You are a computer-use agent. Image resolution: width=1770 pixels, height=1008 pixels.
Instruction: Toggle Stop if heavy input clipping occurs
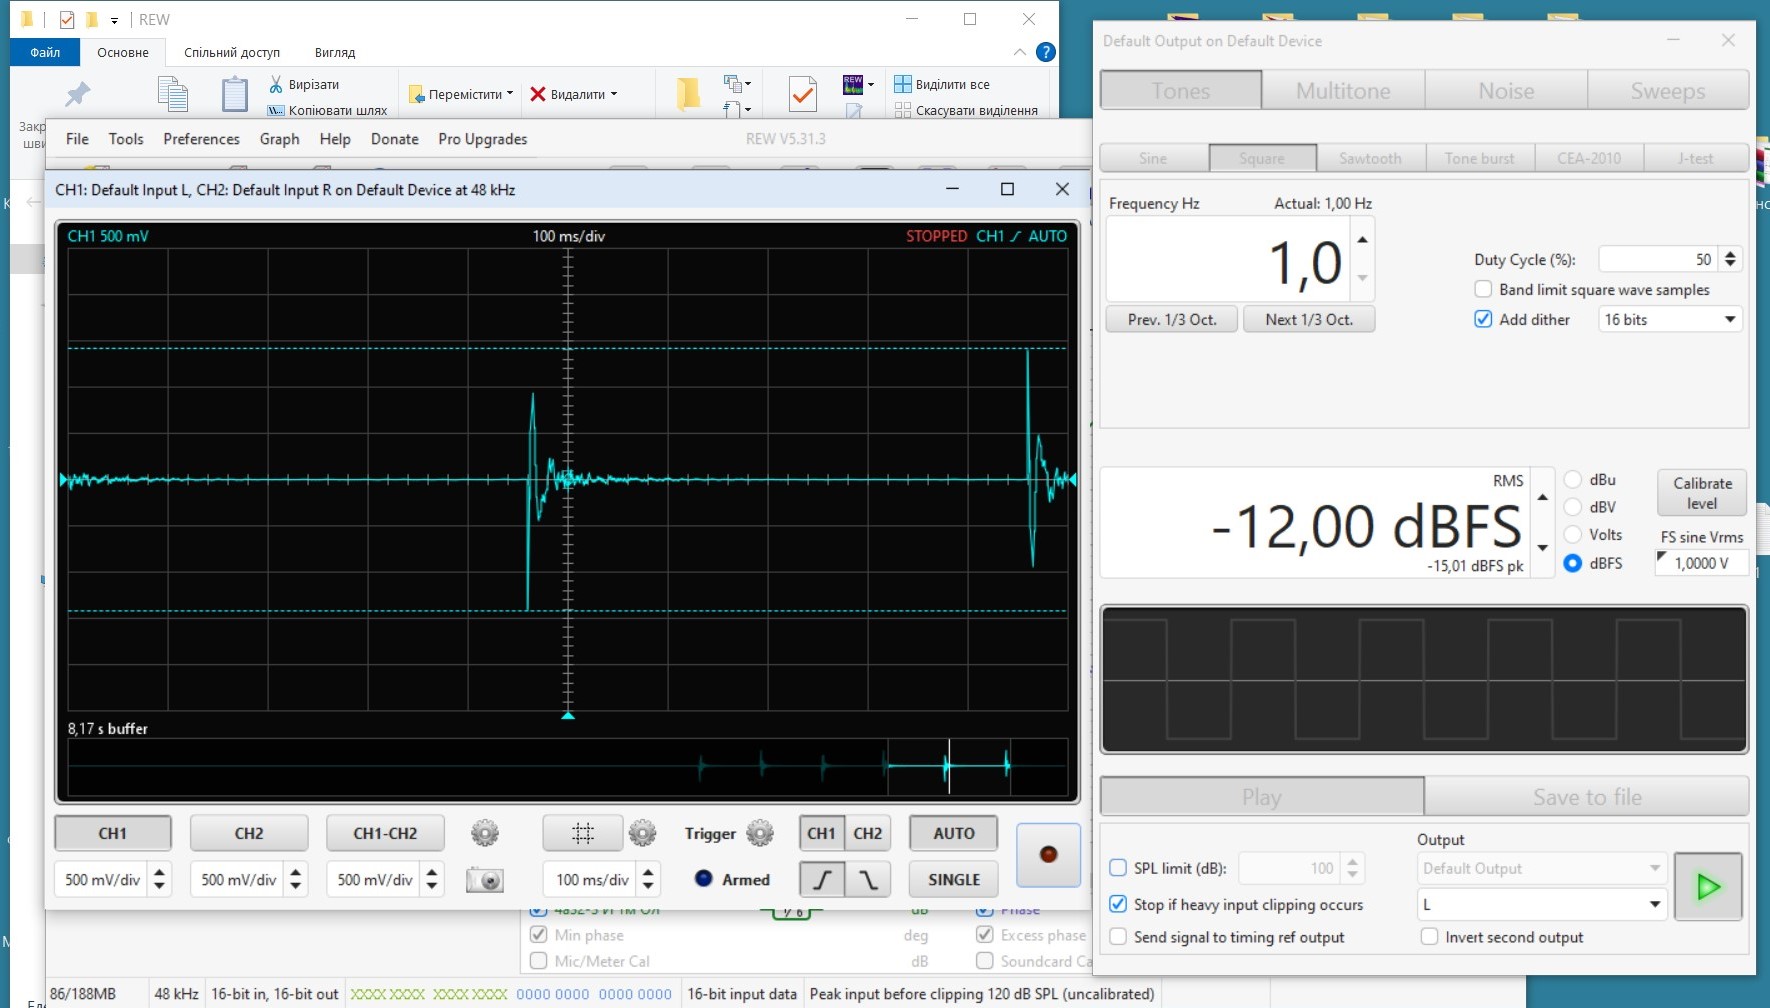click(1119, 905)
